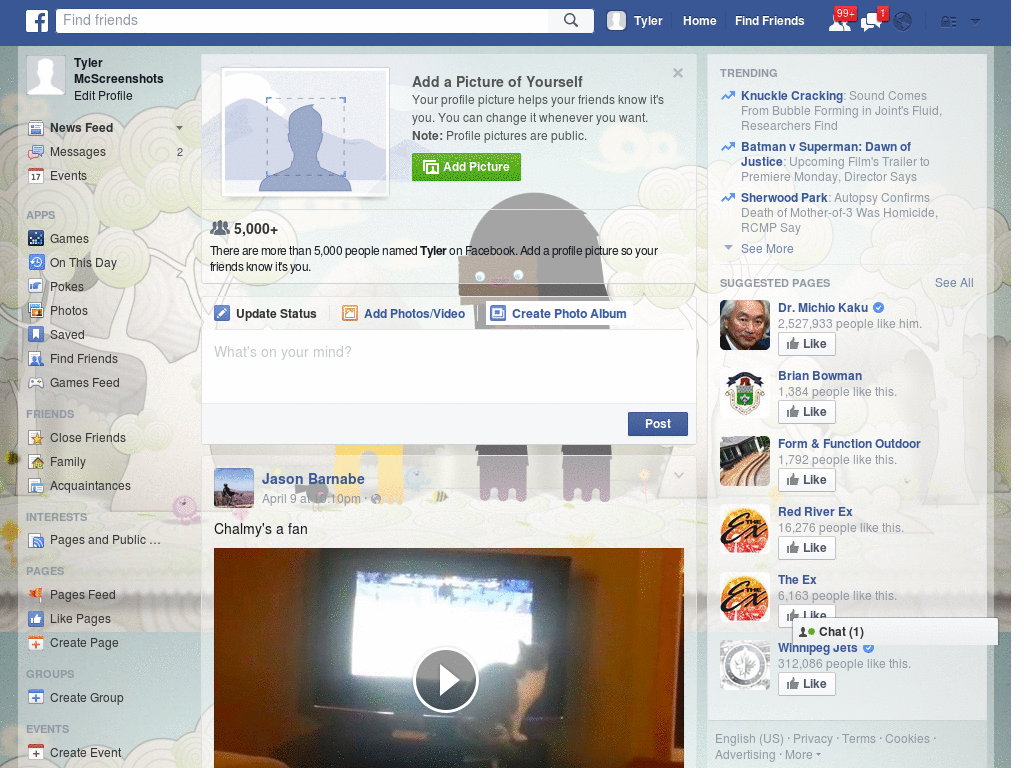Open the Find Friends sidebar icon
Viewport: 1024px width, 768px height.
[x=36, y=359]
